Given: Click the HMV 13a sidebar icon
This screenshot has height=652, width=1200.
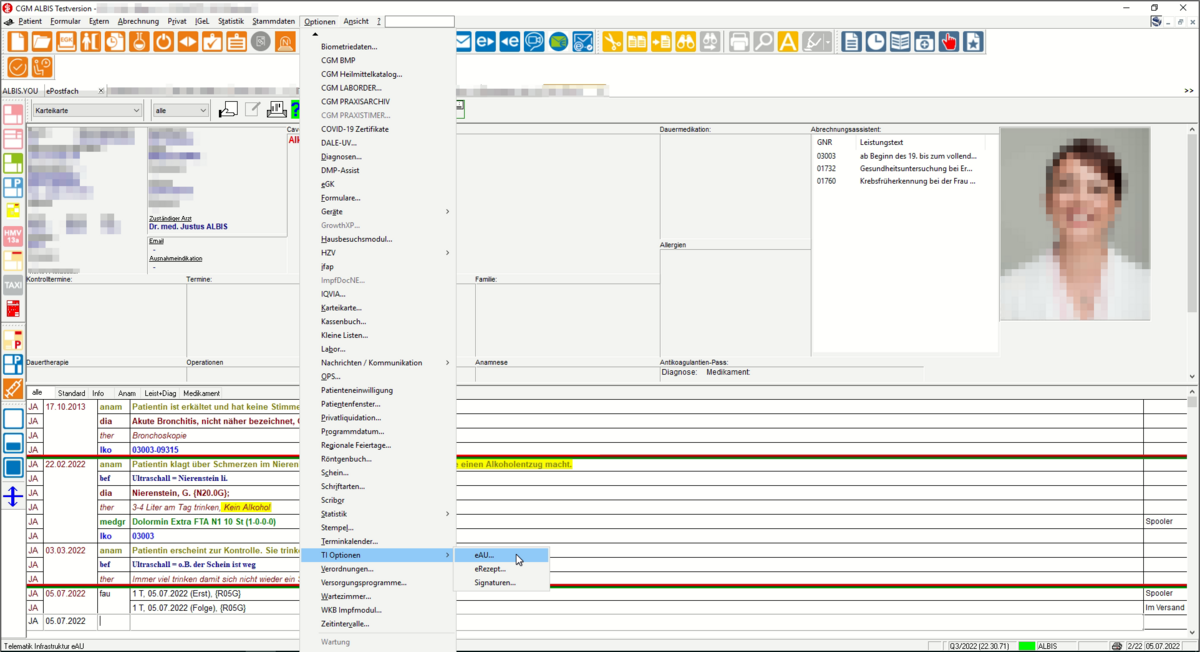Looking at the screenshot, I should tap(13, 237).
